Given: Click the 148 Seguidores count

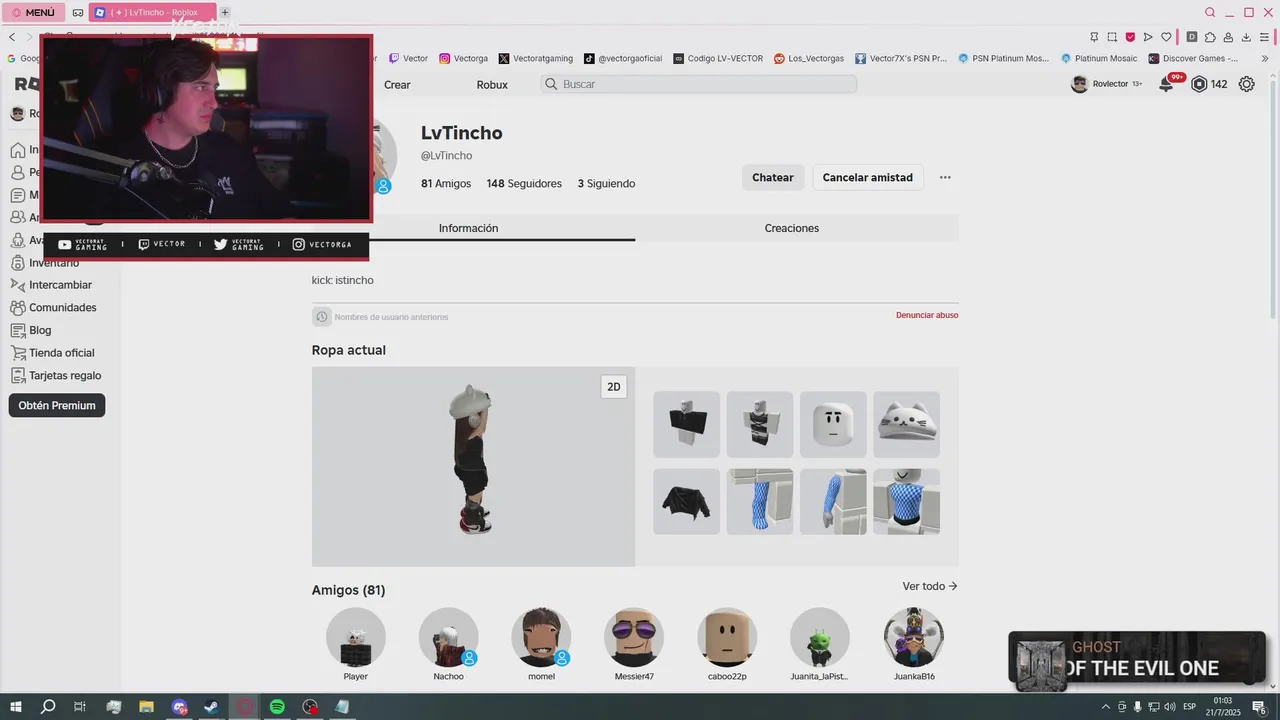Looking at the screenshot, I should 524,184.
